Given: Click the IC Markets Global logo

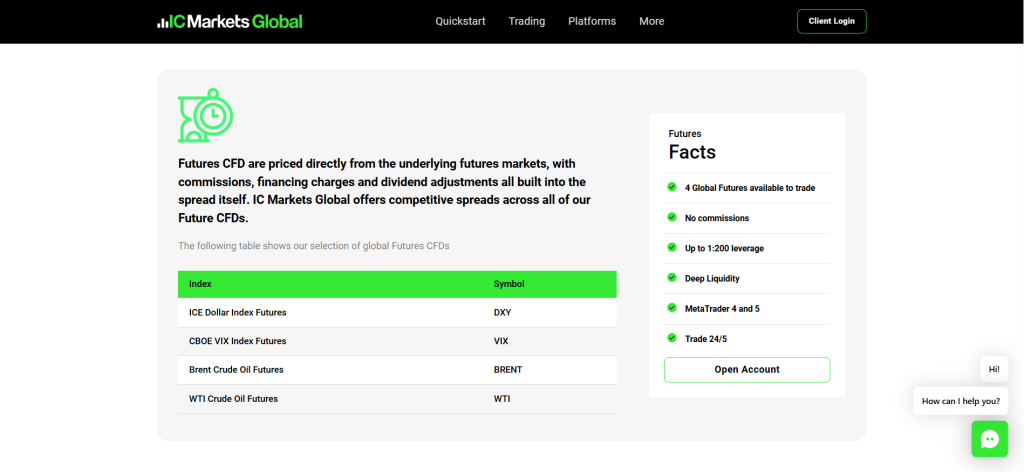Looking at the screenshot, I should [x=229, y=21].
